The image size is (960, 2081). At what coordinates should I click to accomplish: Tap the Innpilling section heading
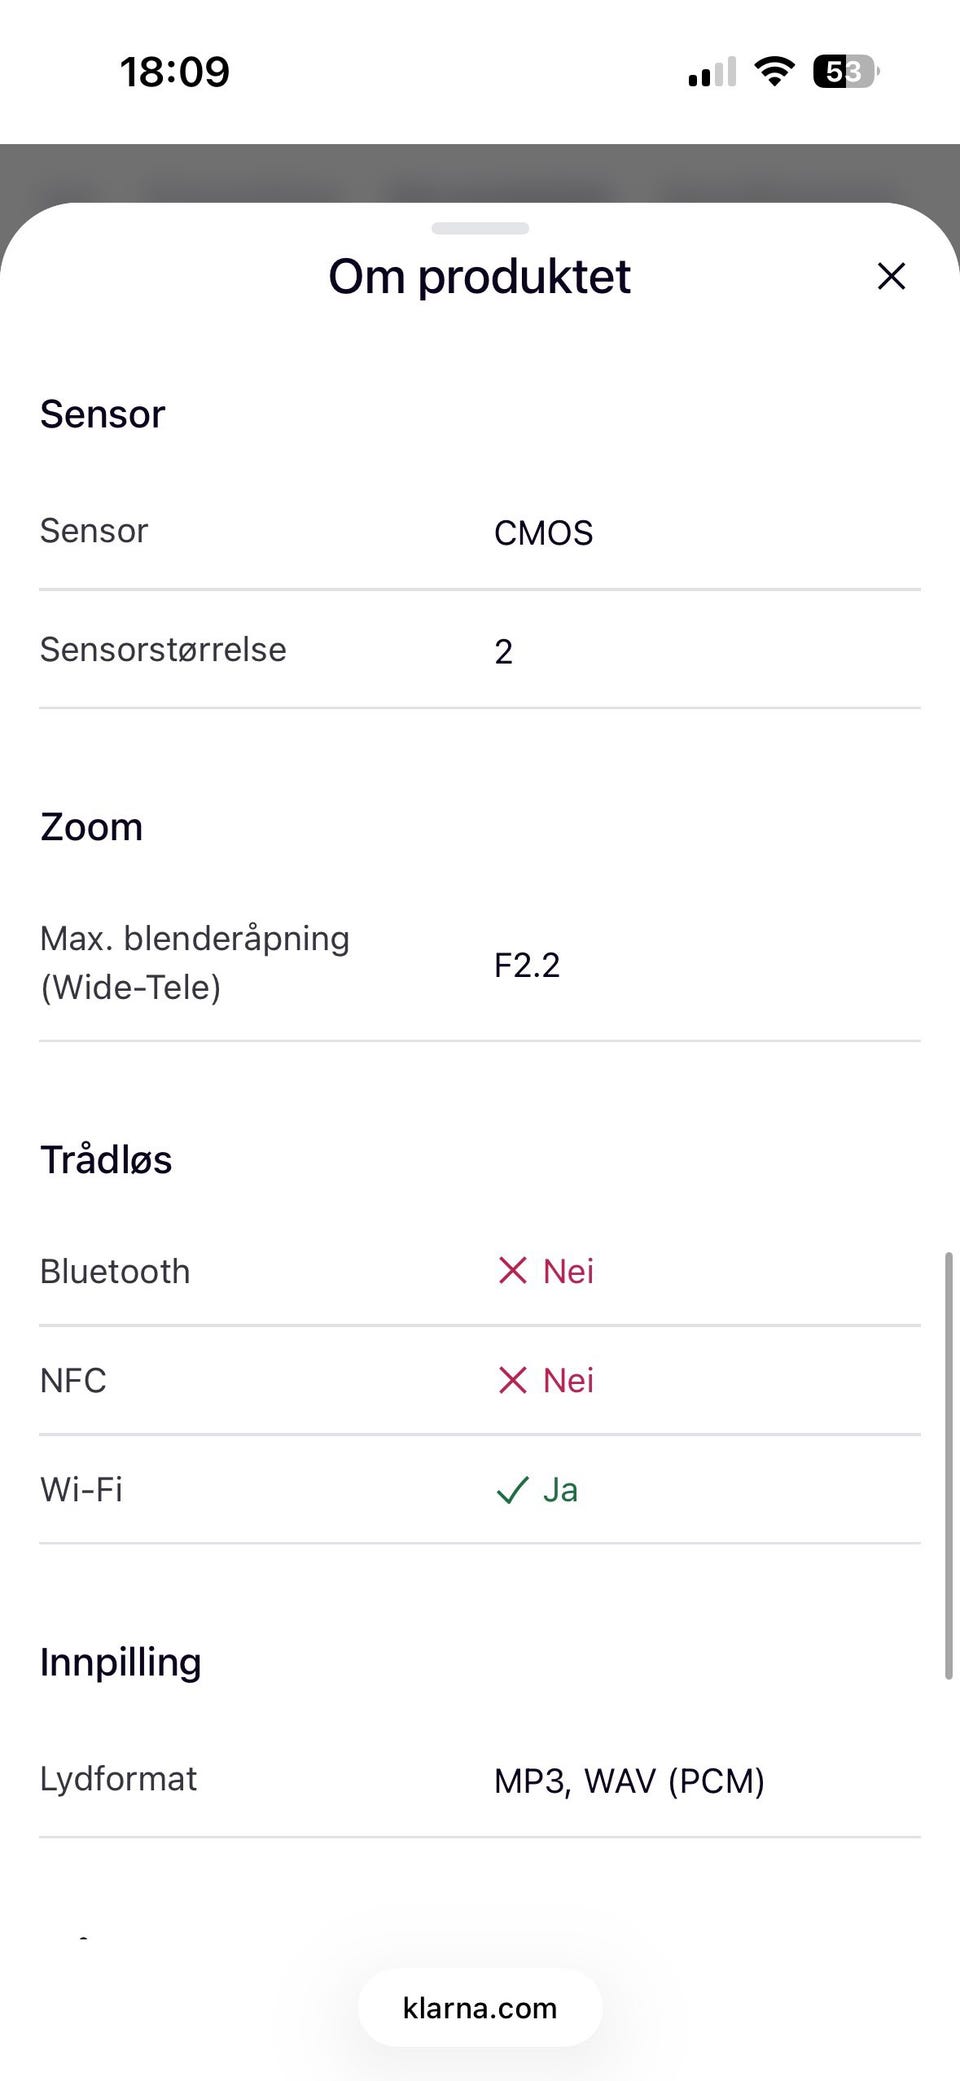coord(120,1662)
